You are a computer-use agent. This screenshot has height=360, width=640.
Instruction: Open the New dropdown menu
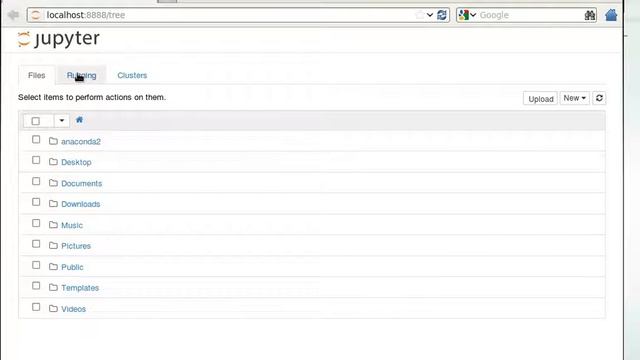point(574,98)
